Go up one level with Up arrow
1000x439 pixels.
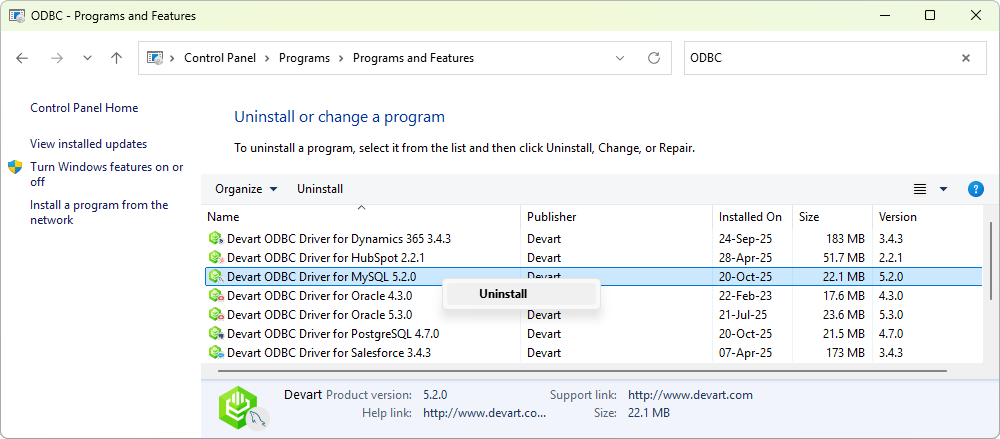pyautogui.click(x=116, y=58)
